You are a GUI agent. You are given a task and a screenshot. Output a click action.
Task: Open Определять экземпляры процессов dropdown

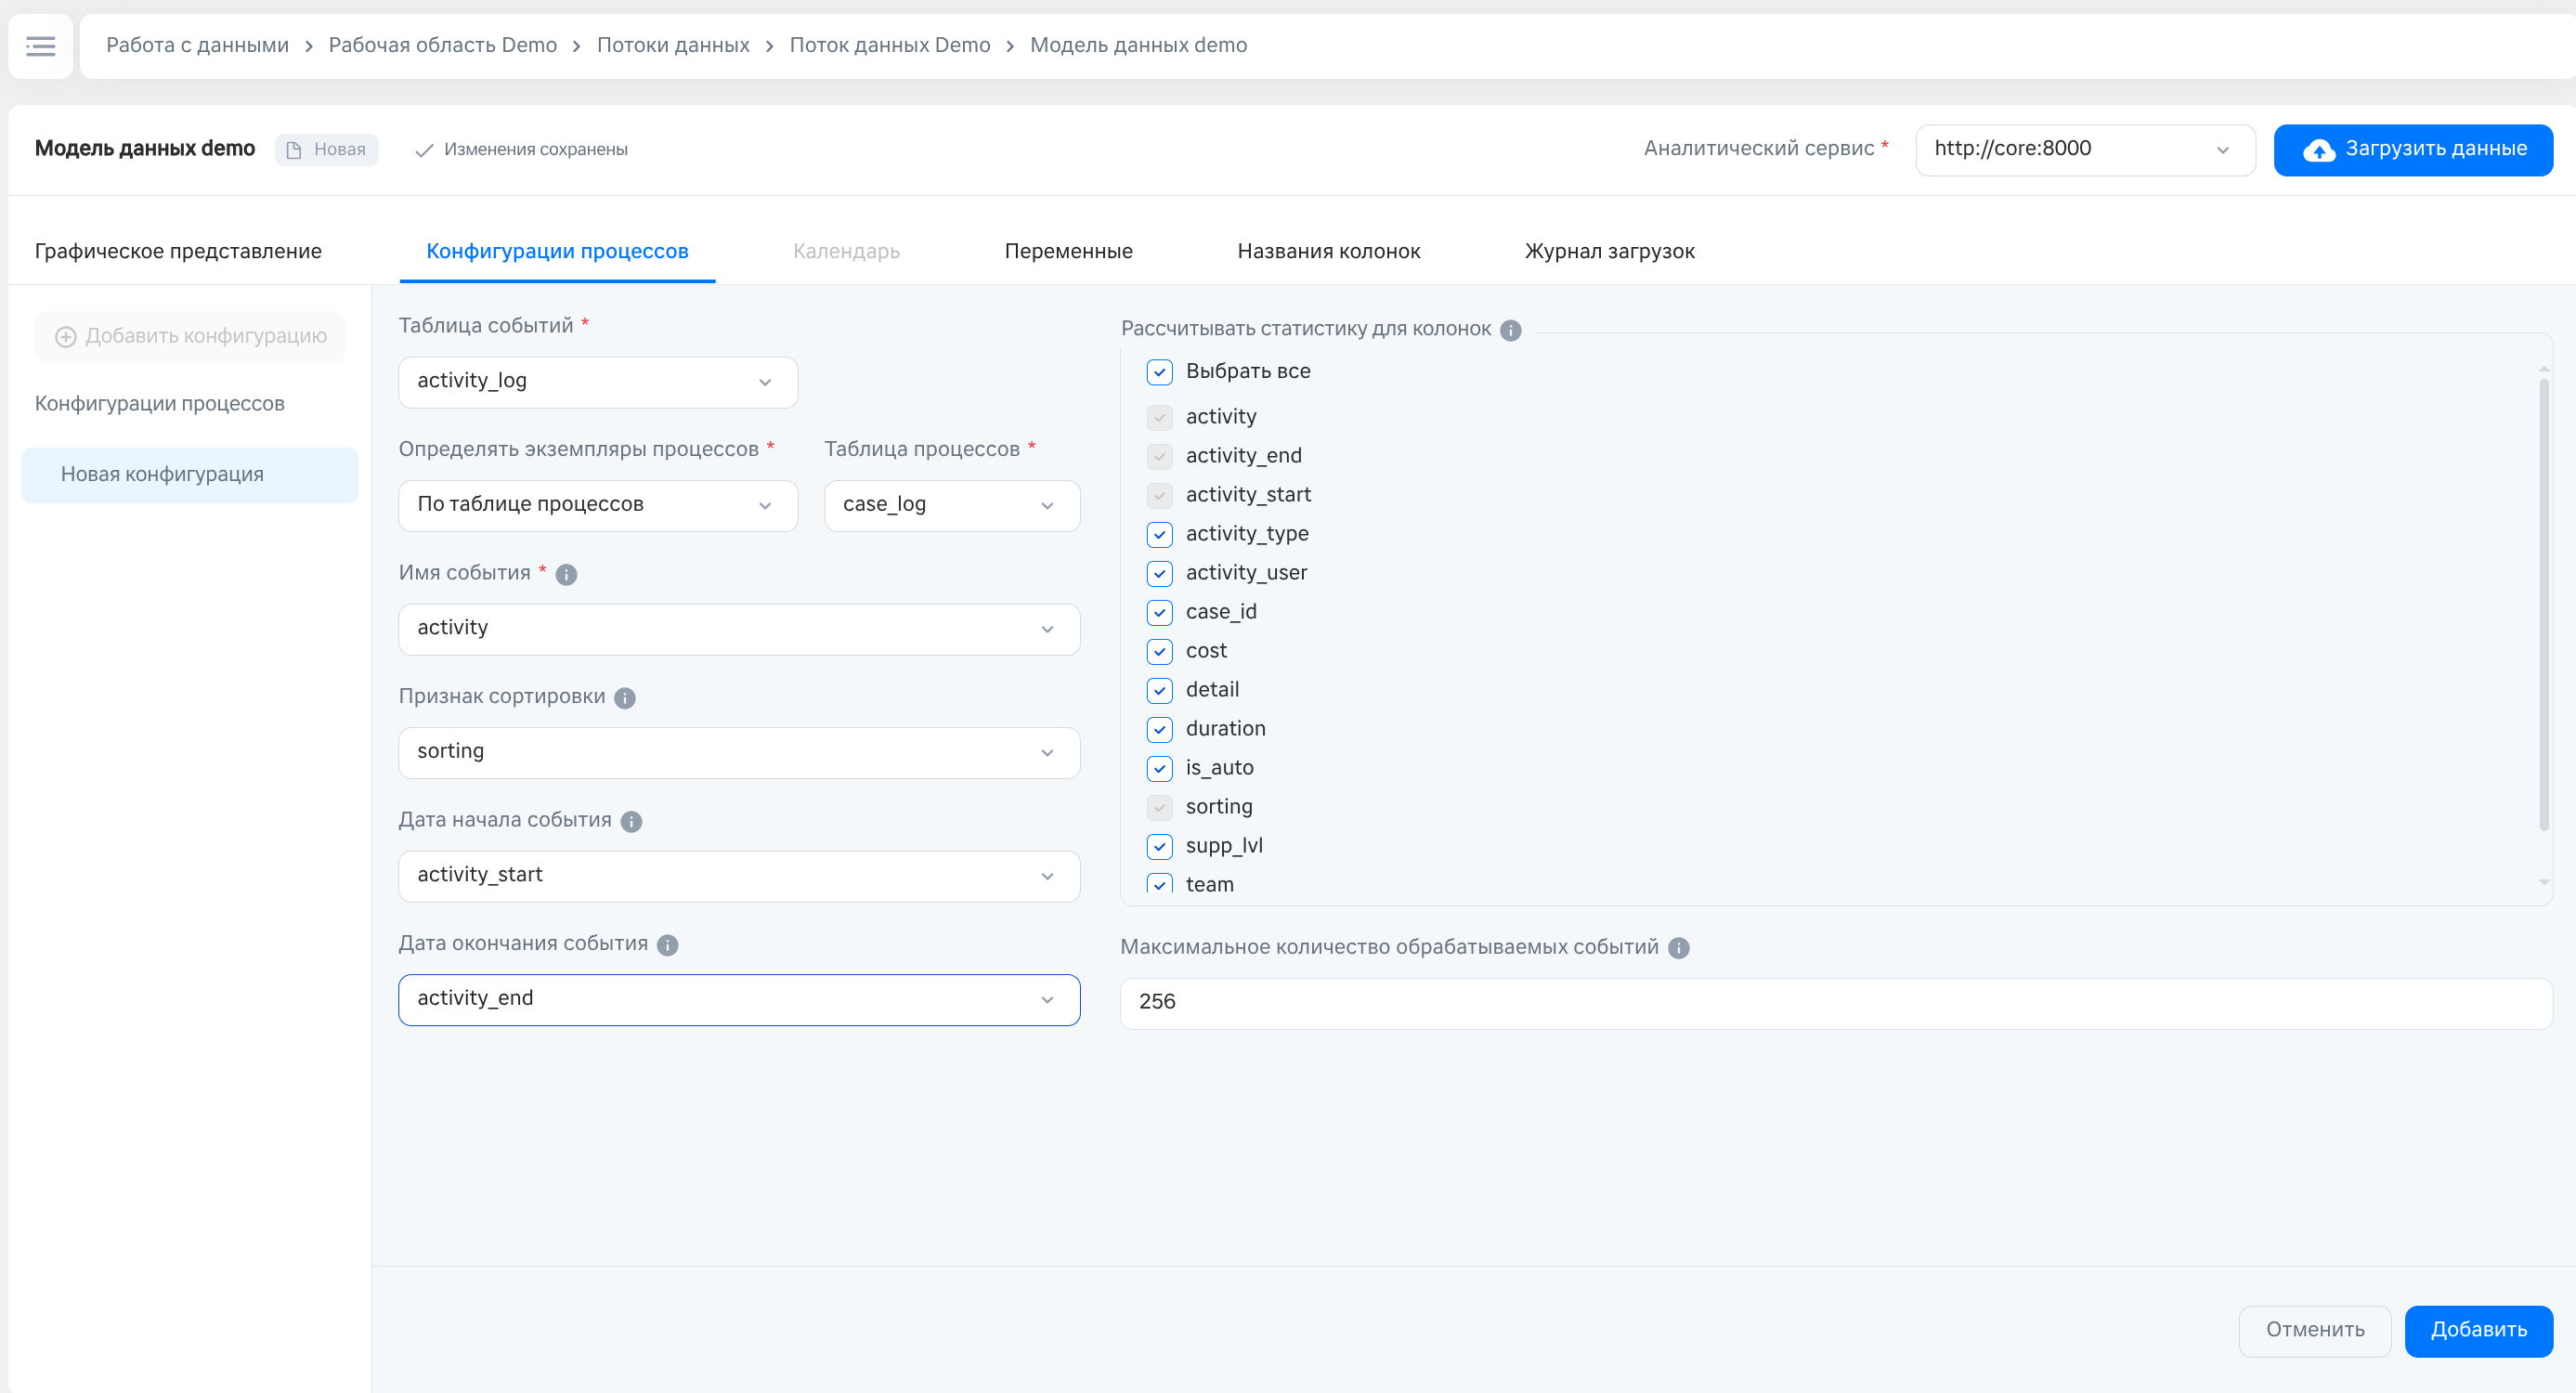click(x=598, y=506)
